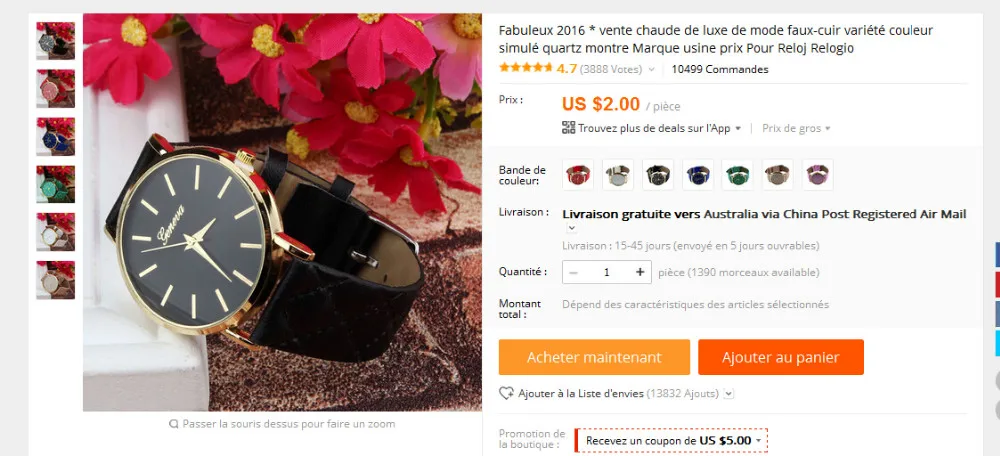
Task: Click the heart wishlist icon
Action: click(506, 393)
